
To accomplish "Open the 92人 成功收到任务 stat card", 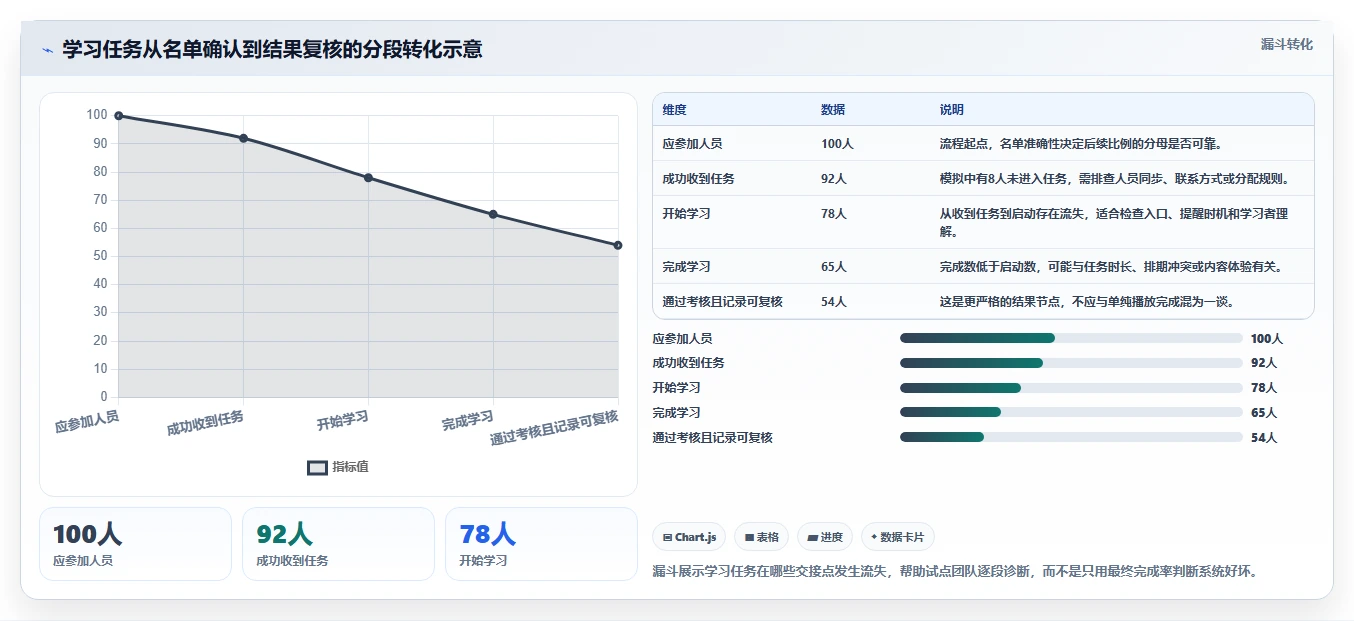I will (338, 544).
